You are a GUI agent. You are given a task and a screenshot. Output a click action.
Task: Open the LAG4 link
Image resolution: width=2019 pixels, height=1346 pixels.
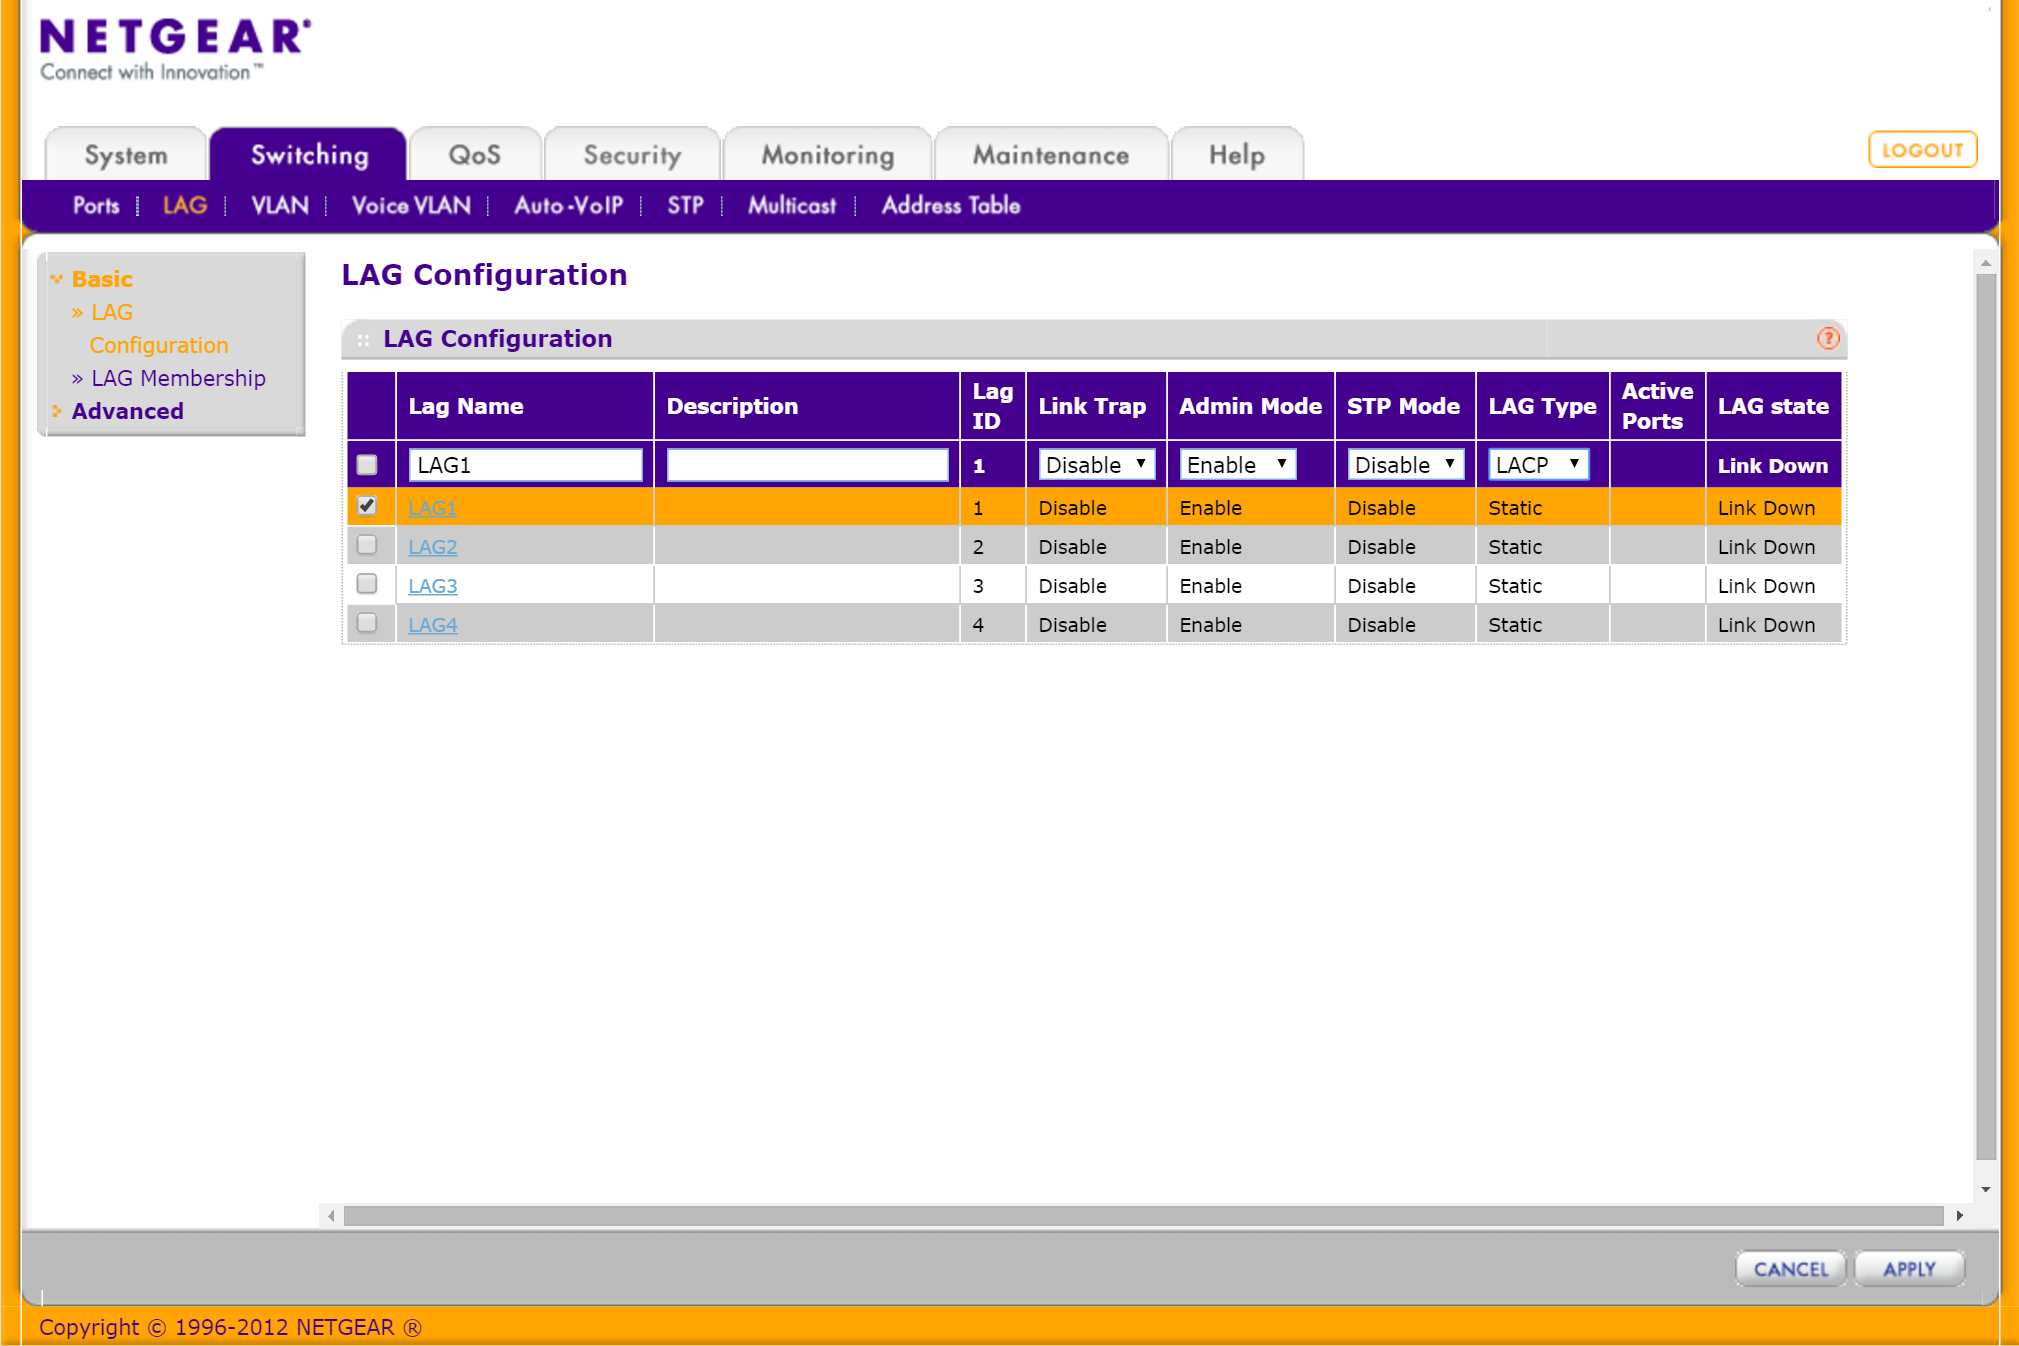tap(432, 625)
